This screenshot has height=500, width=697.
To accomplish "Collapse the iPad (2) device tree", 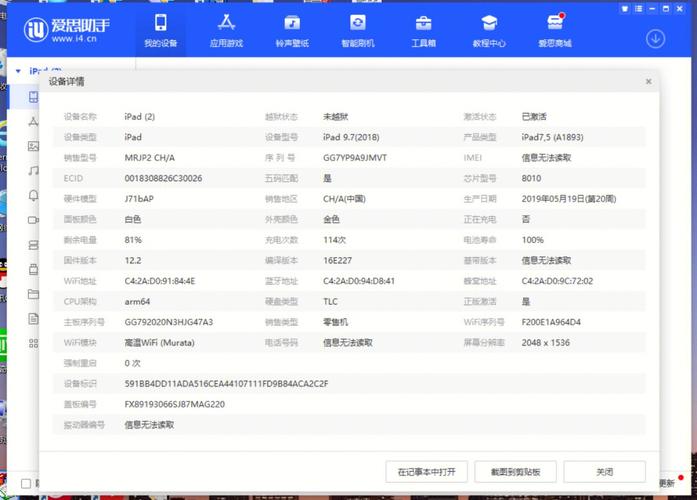I will click(18, 71).
